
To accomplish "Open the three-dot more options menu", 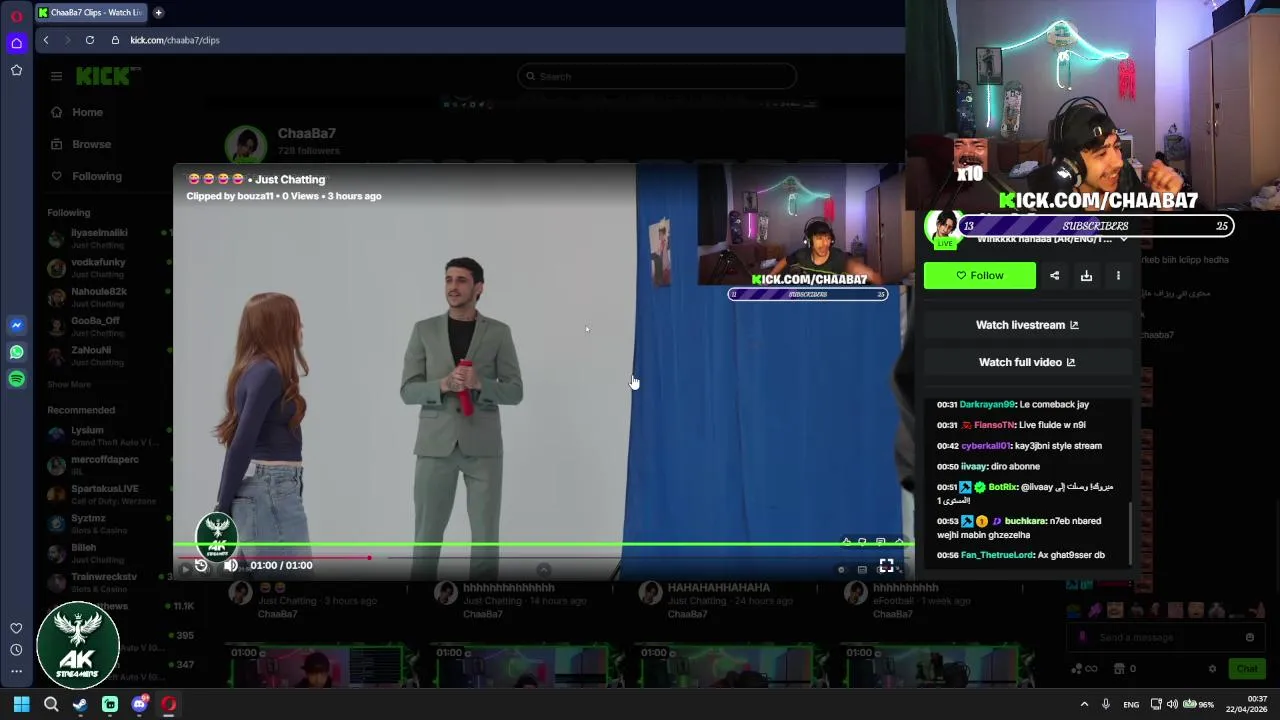I will click(1118, 276).
